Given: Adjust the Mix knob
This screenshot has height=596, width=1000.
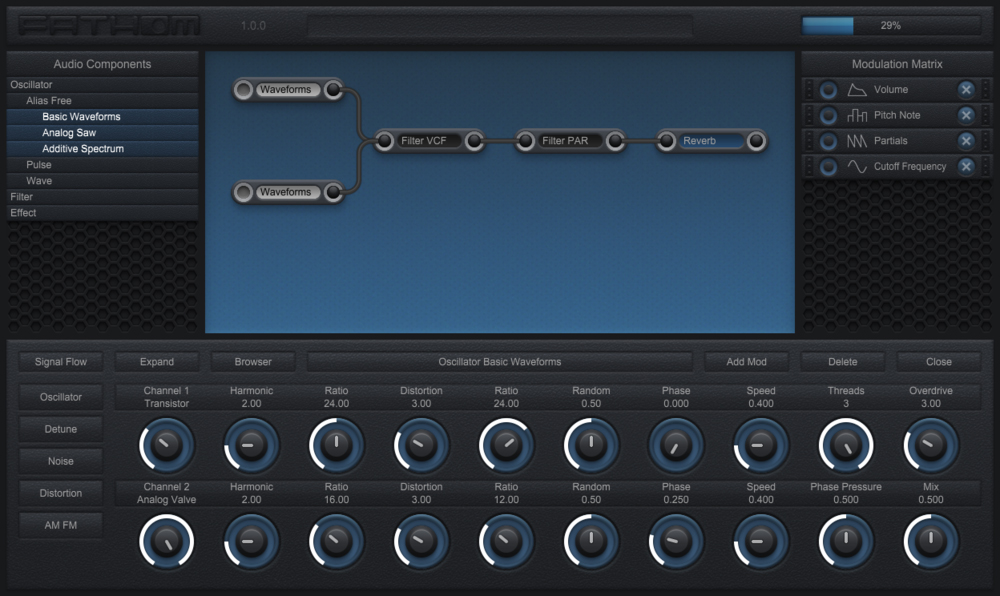Looking at the screenshot, I should coord(930,541).
